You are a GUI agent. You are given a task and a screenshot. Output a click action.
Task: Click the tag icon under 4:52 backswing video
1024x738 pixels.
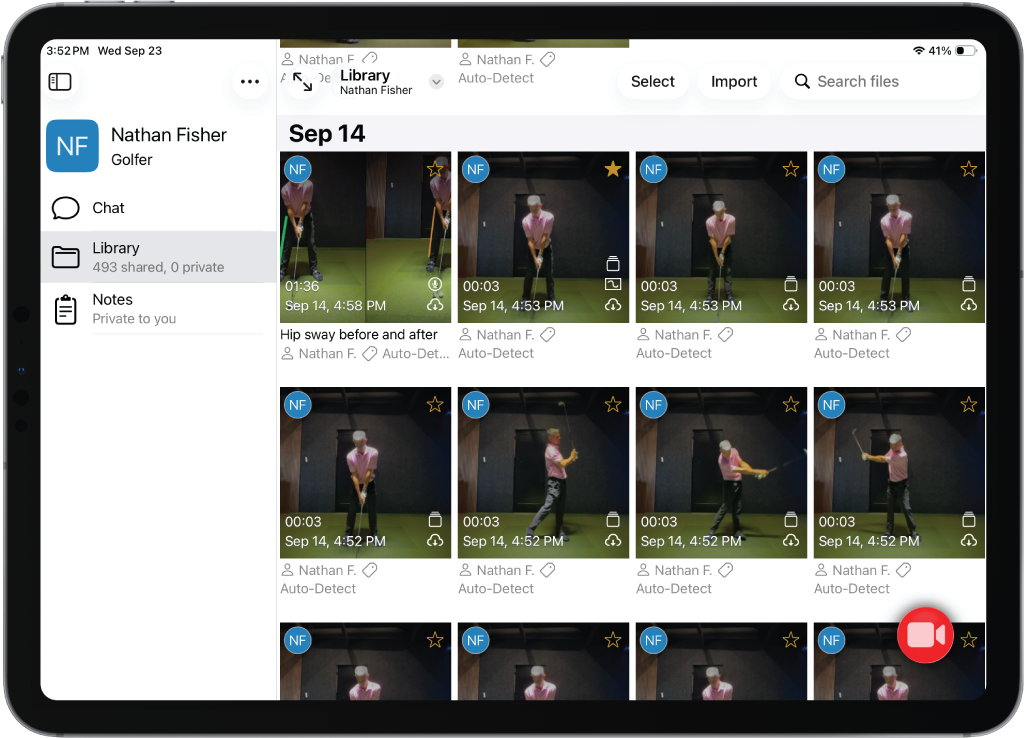pyautogui.click(x=547, y=570)
